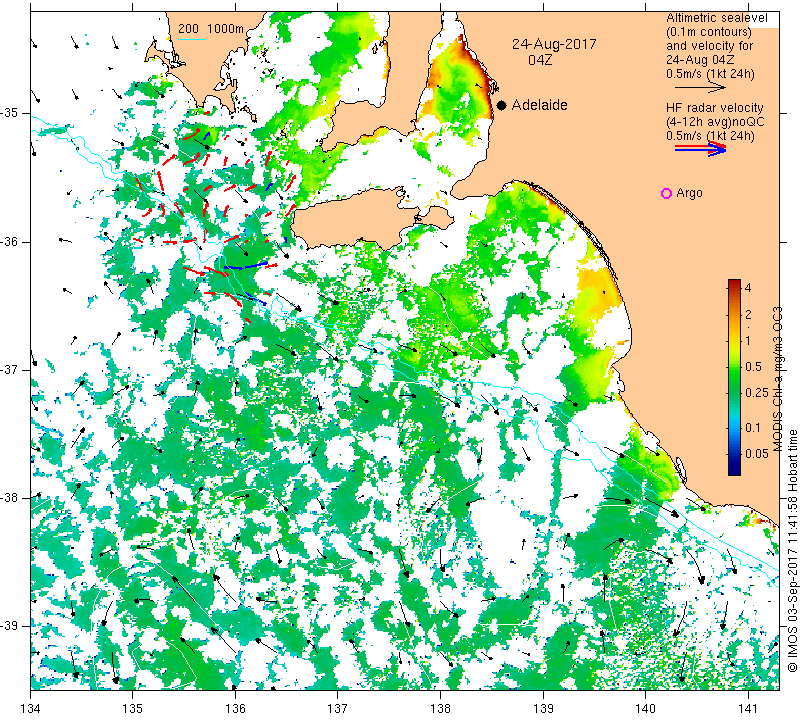Click the -39 latitude axis label
Image resolution: width=800 pixels, height=720 pixels.
click(x=10, y=626)
